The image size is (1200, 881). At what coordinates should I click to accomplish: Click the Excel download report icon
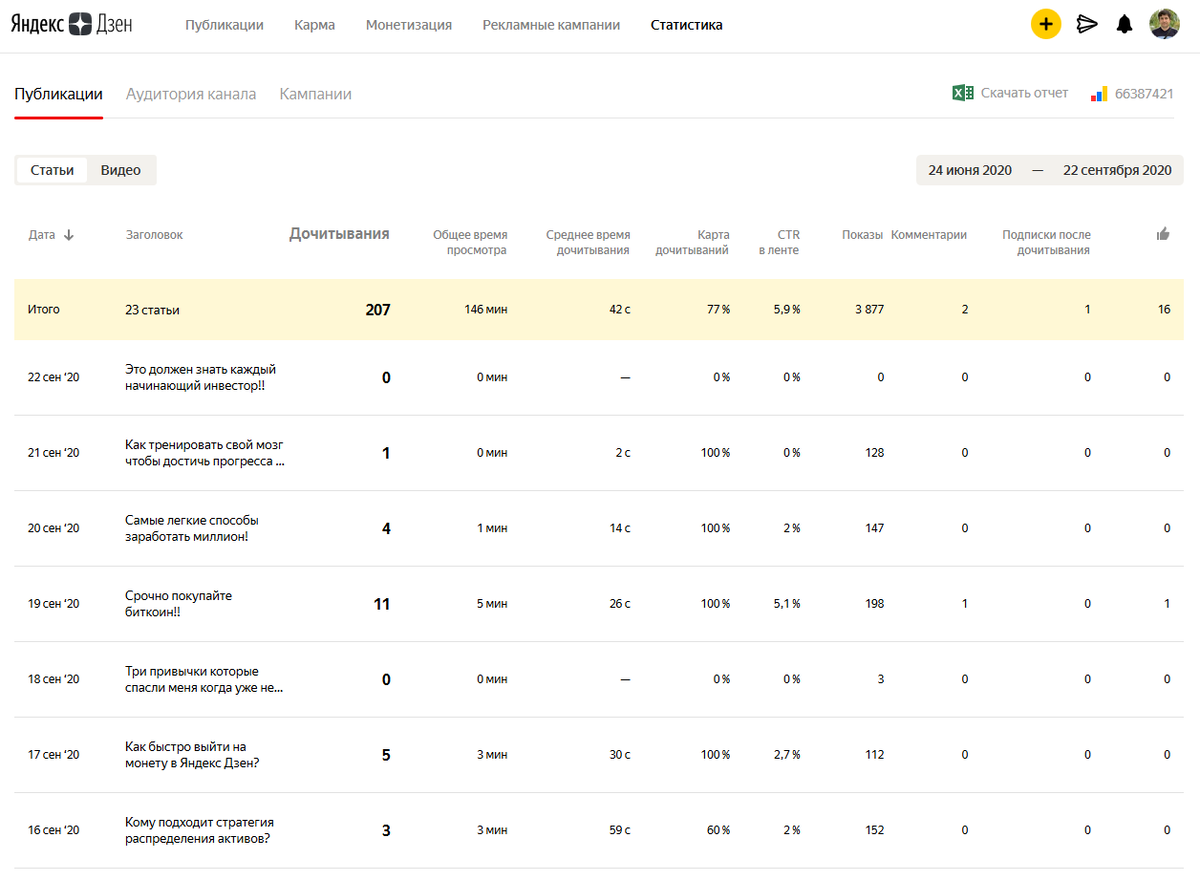pos(962,93)
